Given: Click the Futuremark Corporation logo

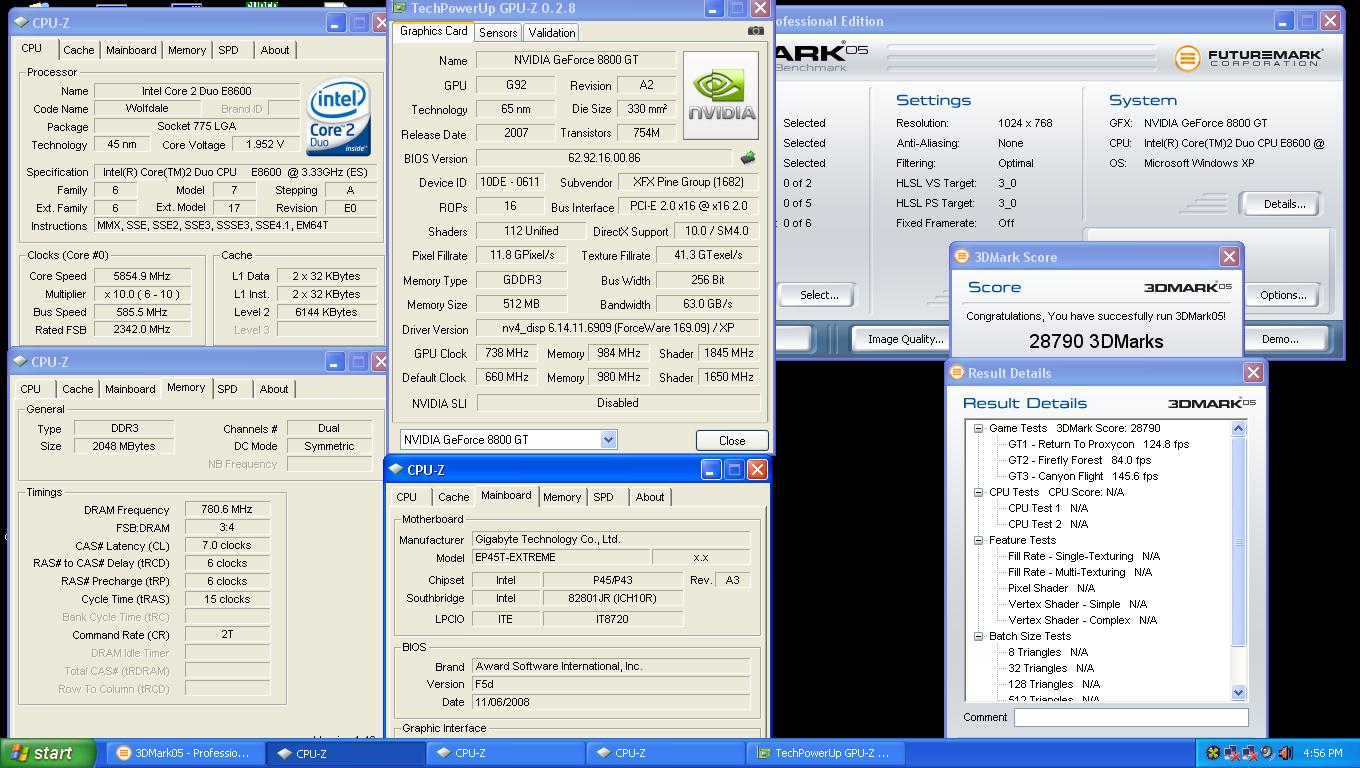Looking at the screenshot, I should pos(1249,58).
